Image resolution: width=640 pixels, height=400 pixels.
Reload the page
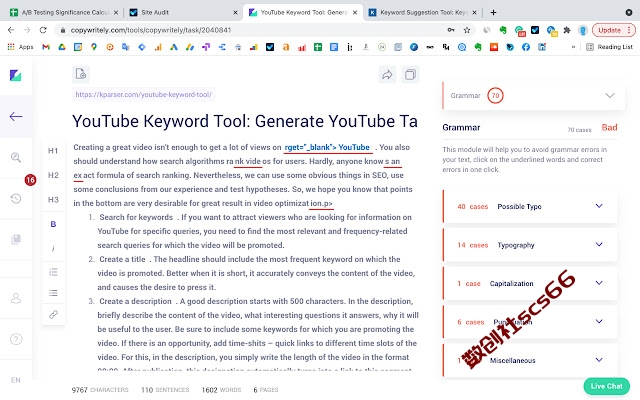(43, 30)
